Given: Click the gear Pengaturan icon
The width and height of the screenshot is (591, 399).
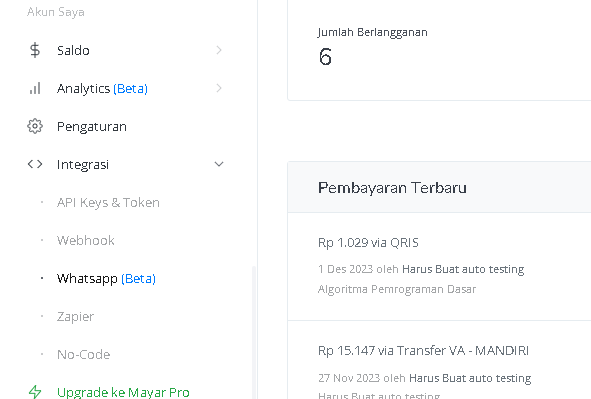Looking at the screenshot, I should pyautogui.click(x=35, y=126).
